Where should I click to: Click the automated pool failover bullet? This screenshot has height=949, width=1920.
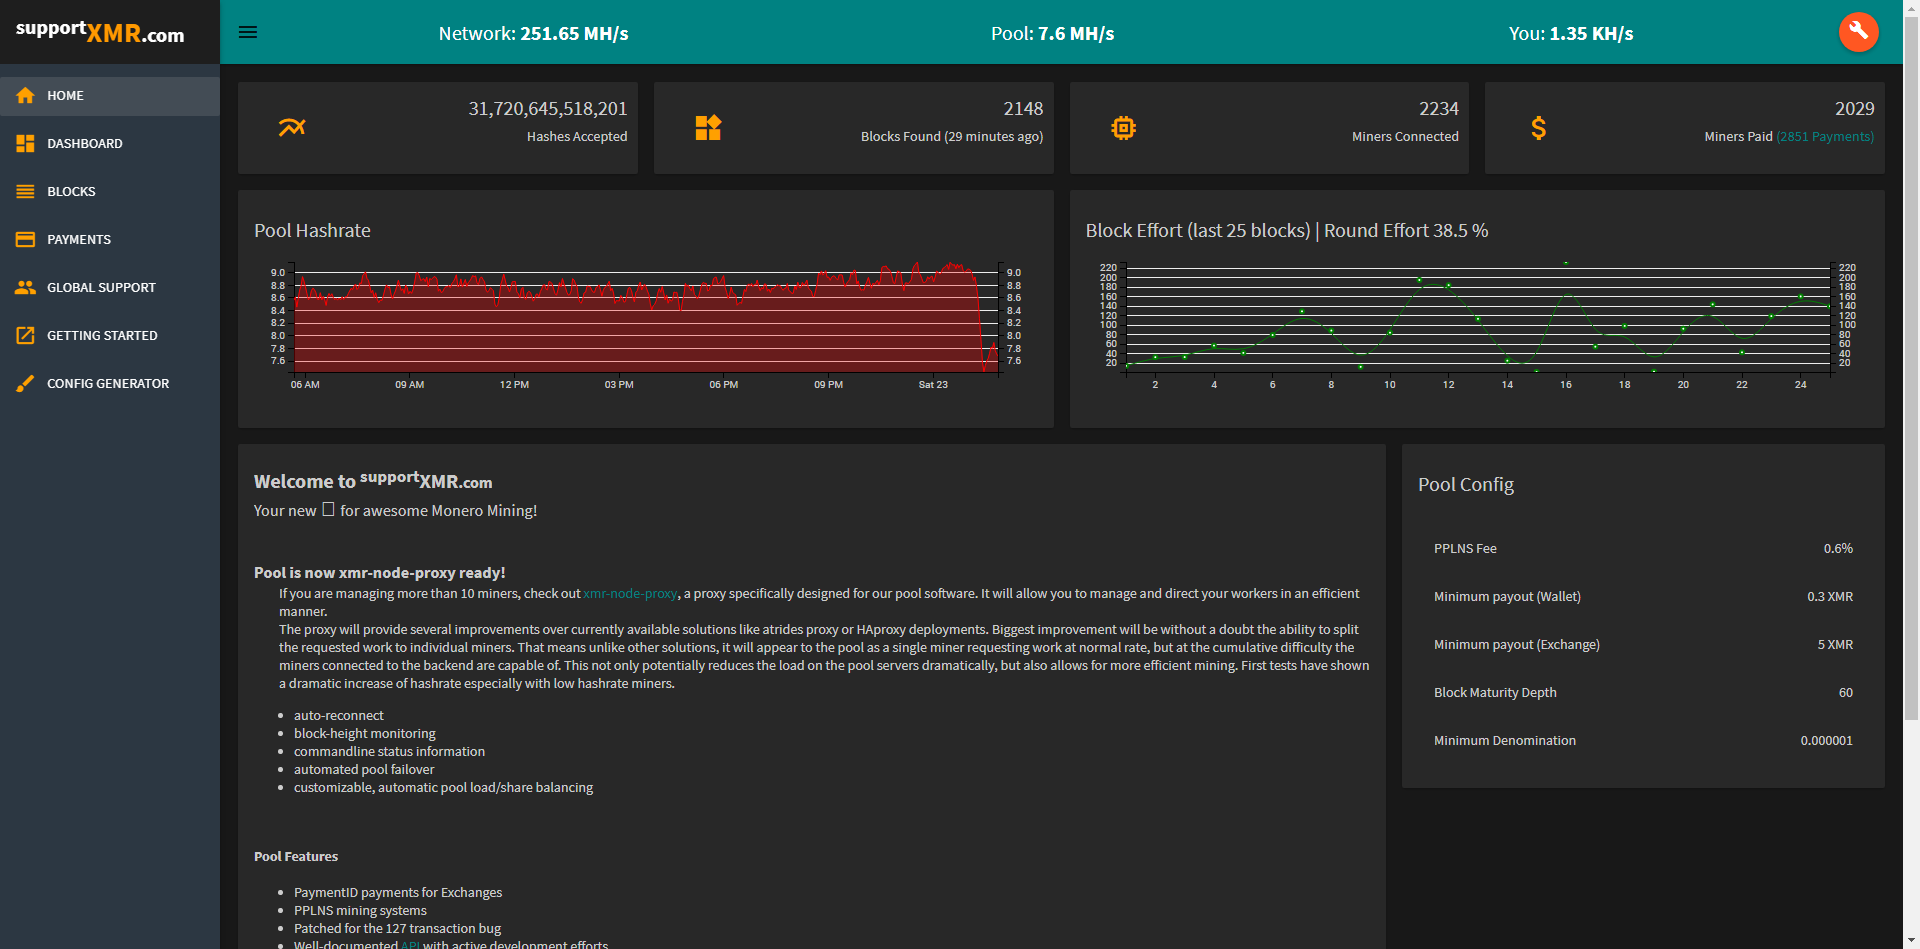364,770
